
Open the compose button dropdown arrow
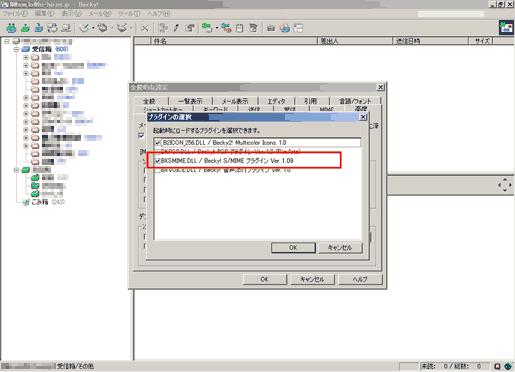(93, 28)
